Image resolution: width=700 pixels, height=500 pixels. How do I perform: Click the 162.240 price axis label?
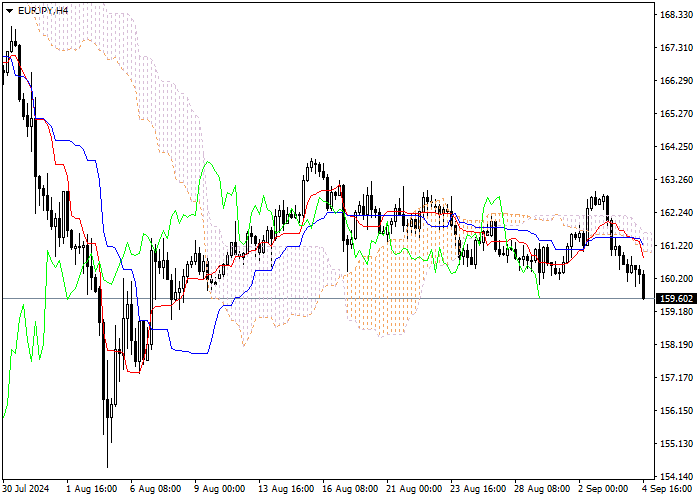676,213
